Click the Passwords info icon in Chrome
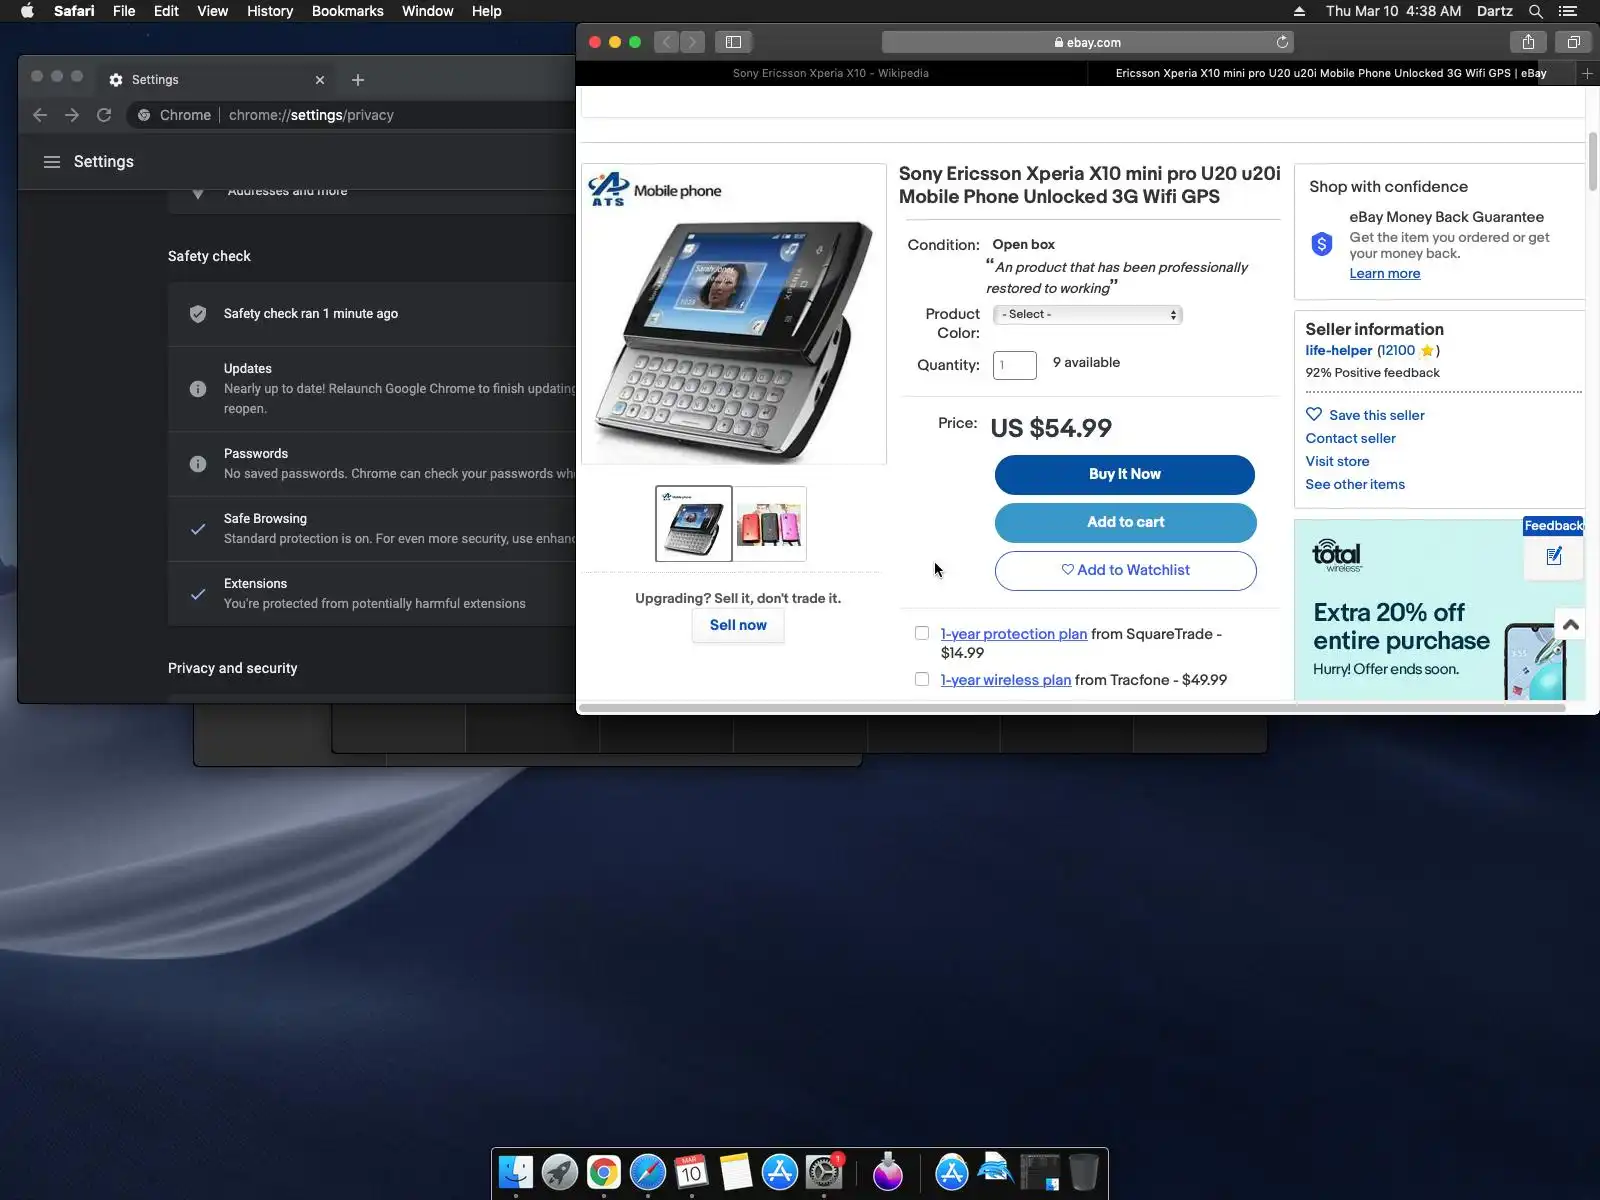The image size is (1600, 1200). (x=198, y=464)
